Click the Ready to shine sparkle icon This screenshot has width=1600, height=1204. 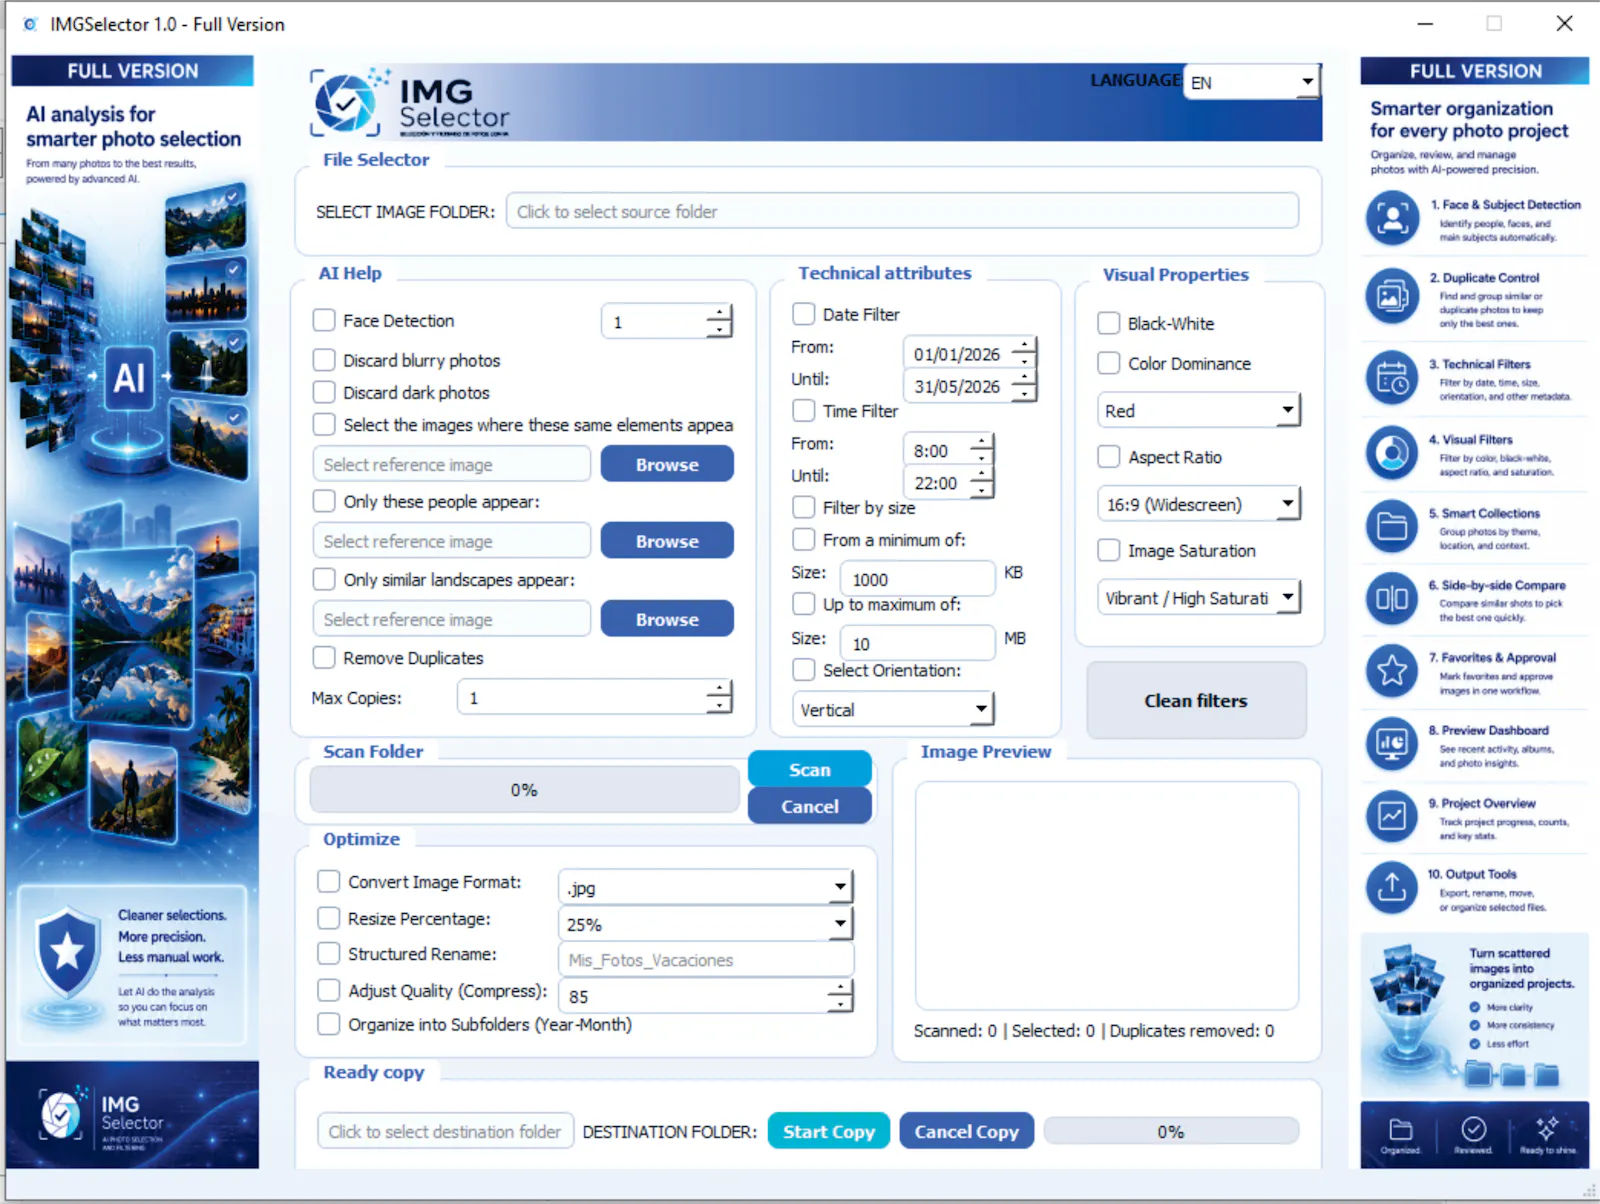click(1547, 1128)
